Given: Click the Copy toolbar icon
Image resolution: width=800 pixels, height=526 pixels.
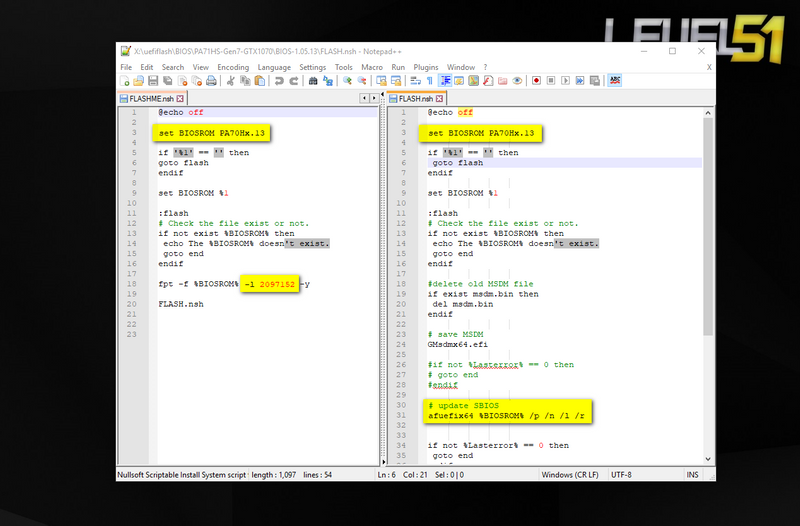Looking at the screenshot, I should pos(245,81).
